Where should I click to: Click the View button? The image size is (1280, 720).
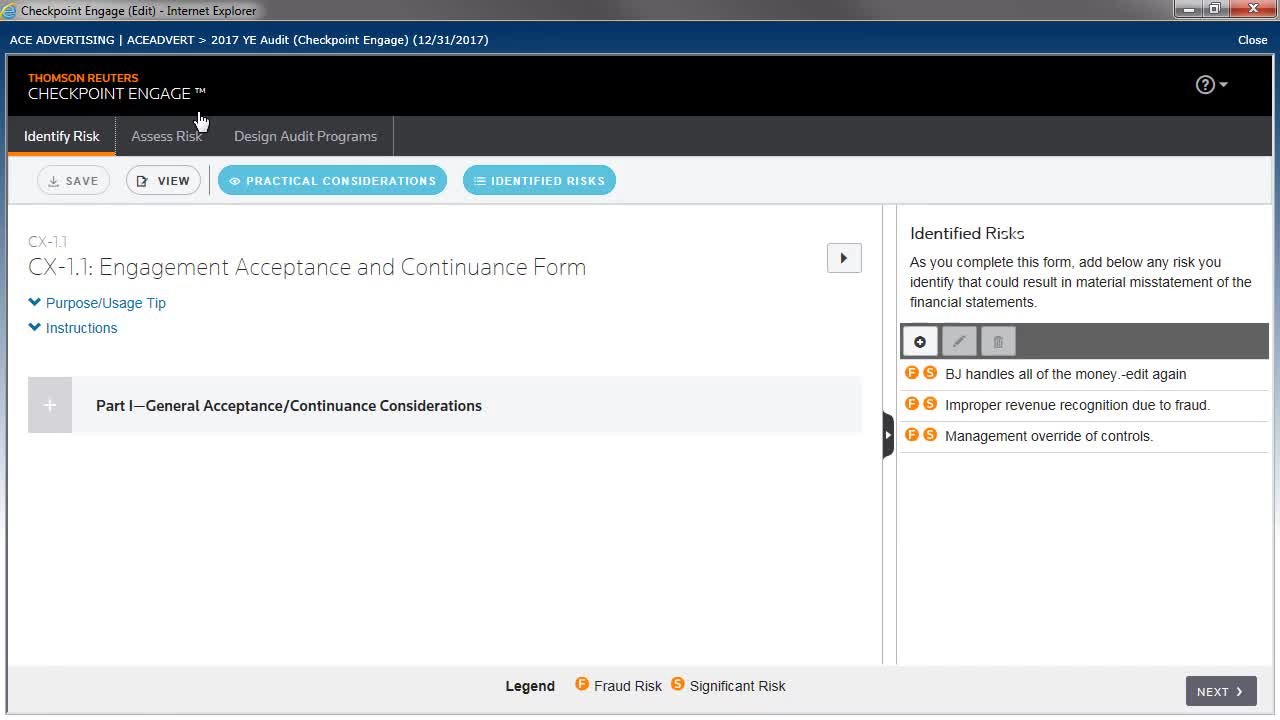pyautogui.click(x=163, y=181)
